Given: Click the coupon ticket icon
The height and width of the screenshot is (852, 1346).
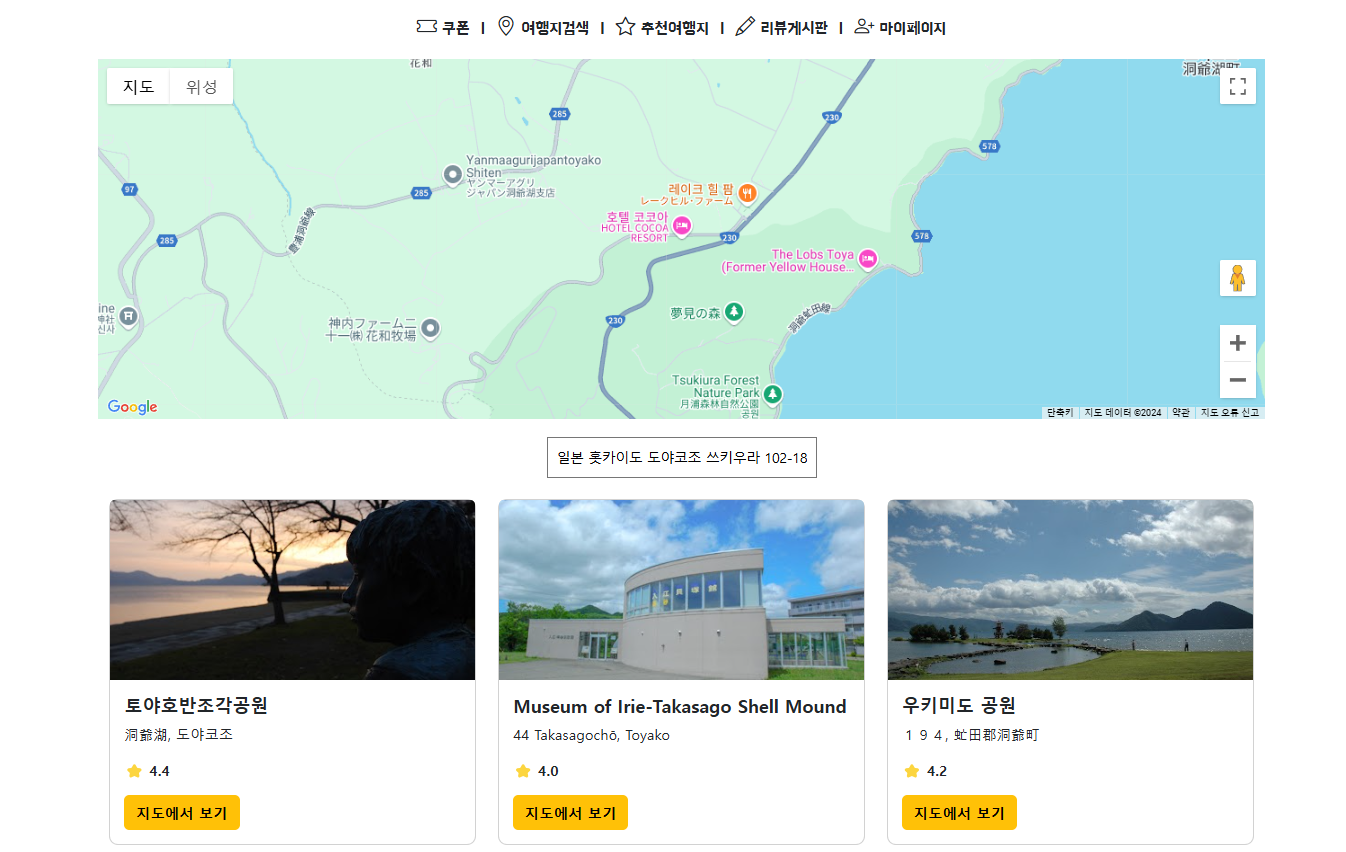Looking at the screenshot, I should 427,27.
